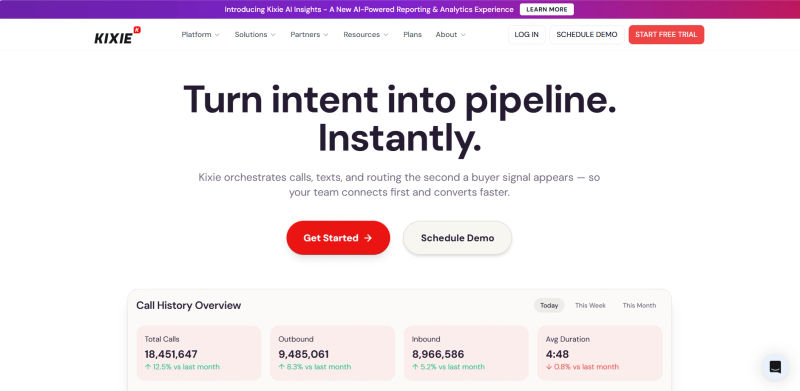The height and width of the screenshot is (391, 800).
Task: Expand the Platform dropdown menu
Action: click(201, 35)
